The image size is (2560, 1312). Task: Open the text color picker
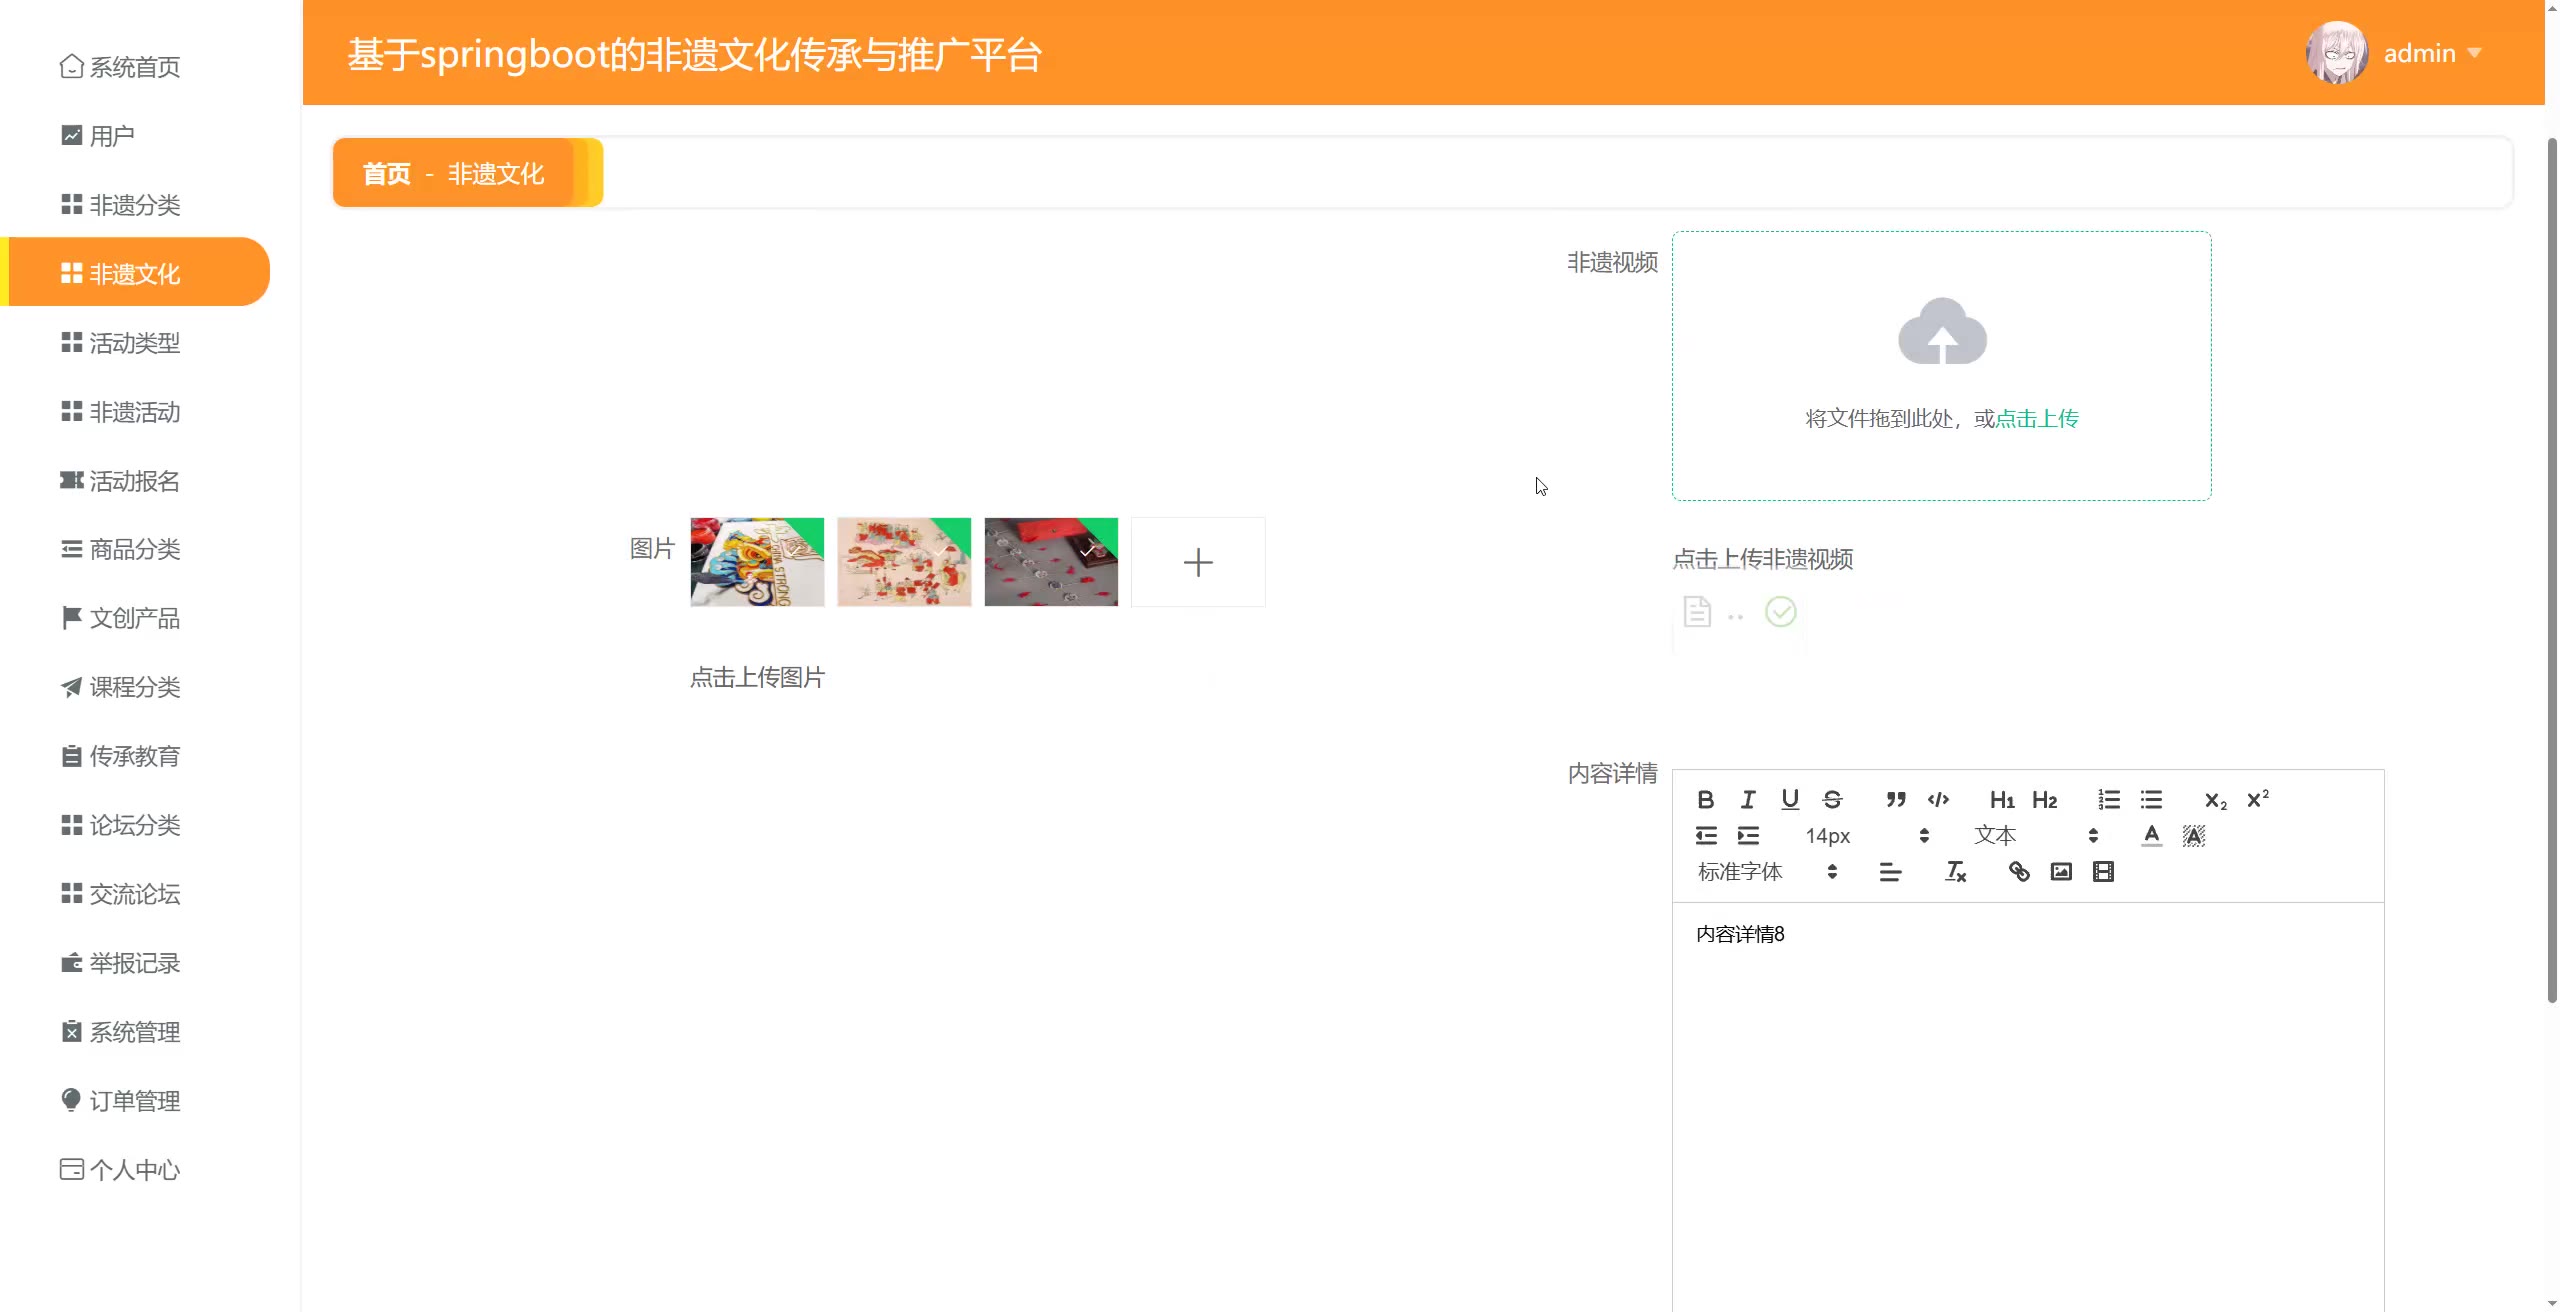[2151, 836]
